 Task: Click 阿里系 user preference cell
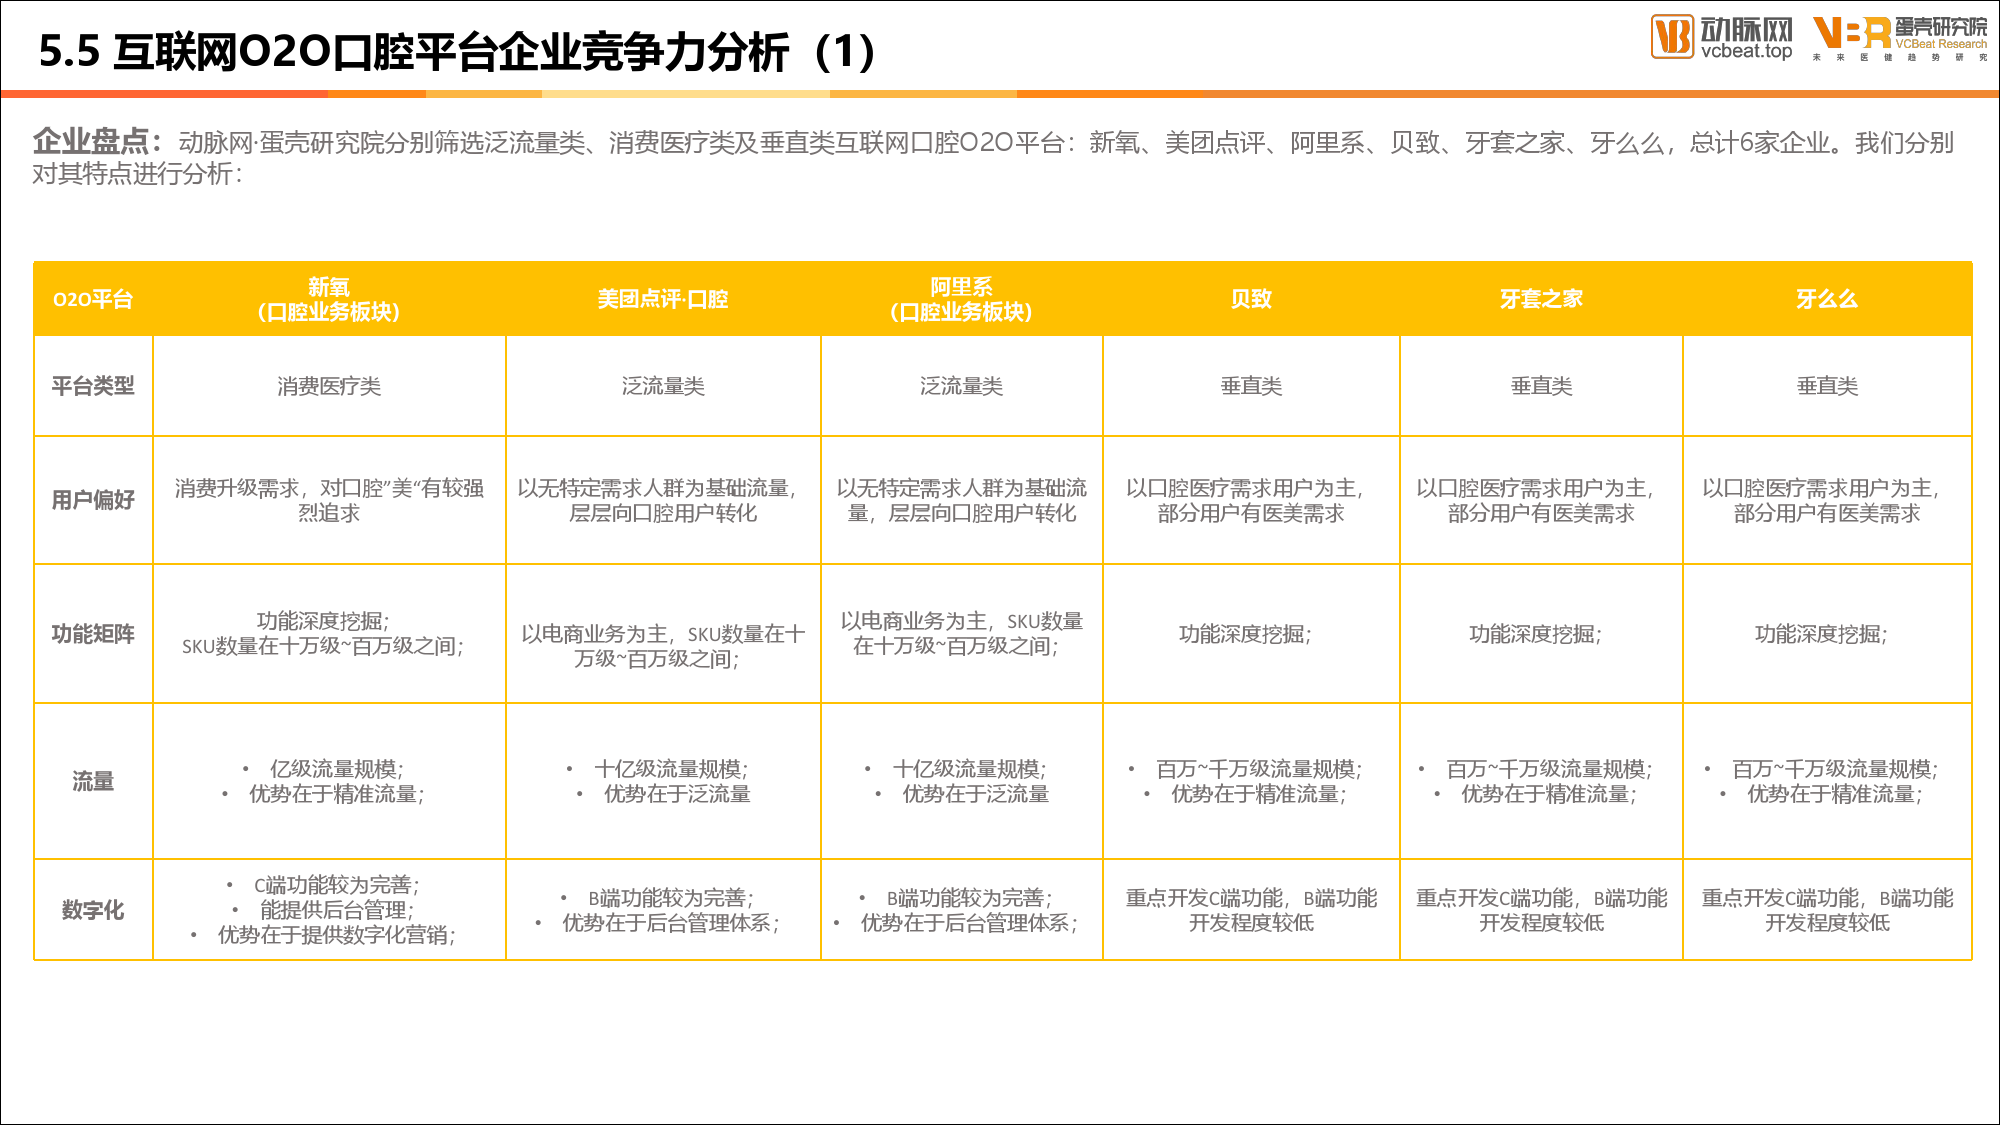click(x=961, y=500)
